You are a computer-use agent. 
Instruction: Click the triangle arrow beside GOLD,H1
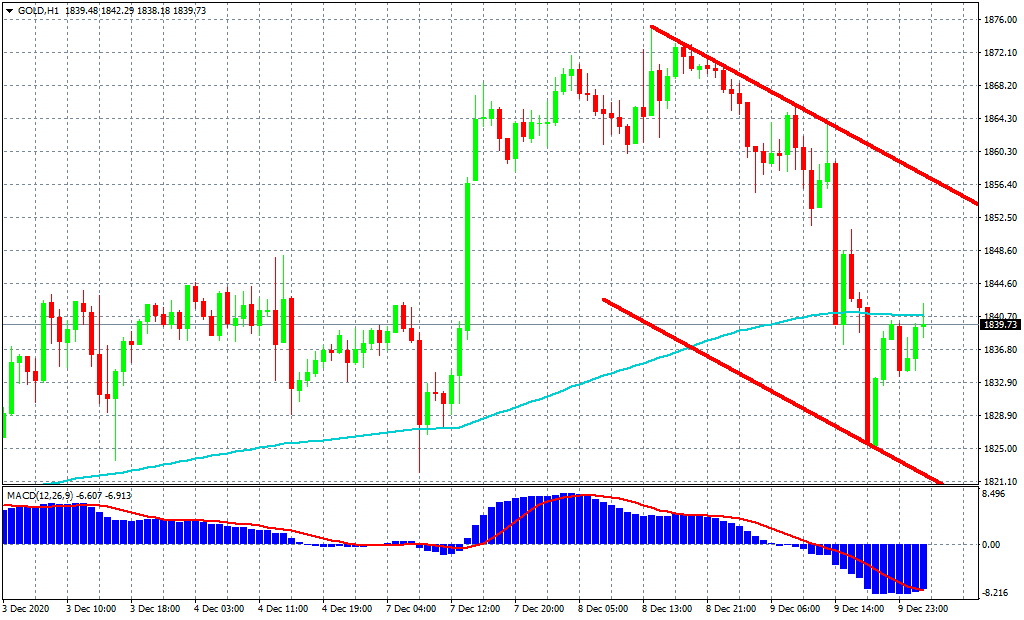(8, 9)
